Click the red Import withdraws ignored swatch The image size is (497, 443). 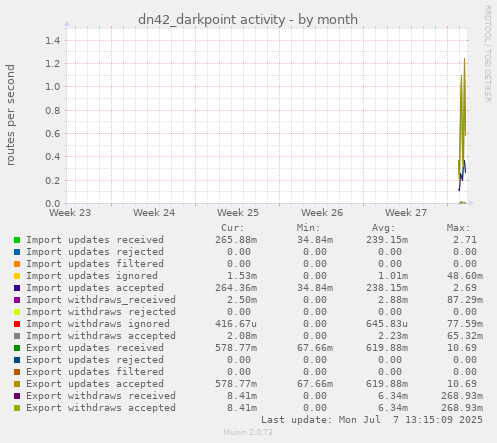point(17,324)
